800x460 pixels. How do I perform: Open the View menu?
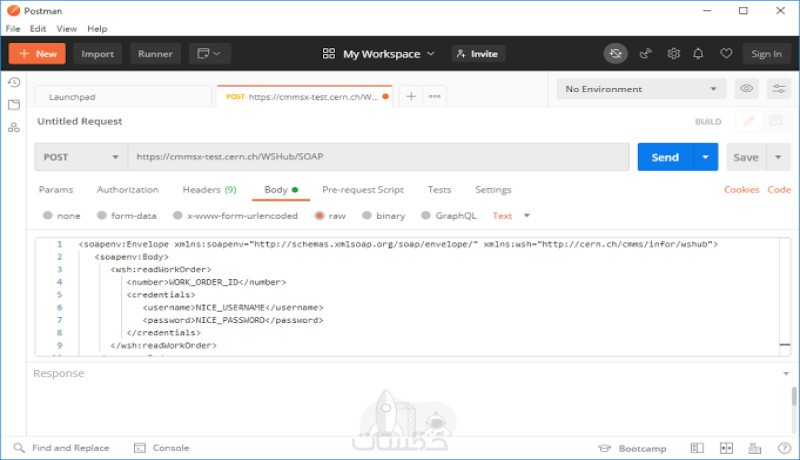coord(66,29)
